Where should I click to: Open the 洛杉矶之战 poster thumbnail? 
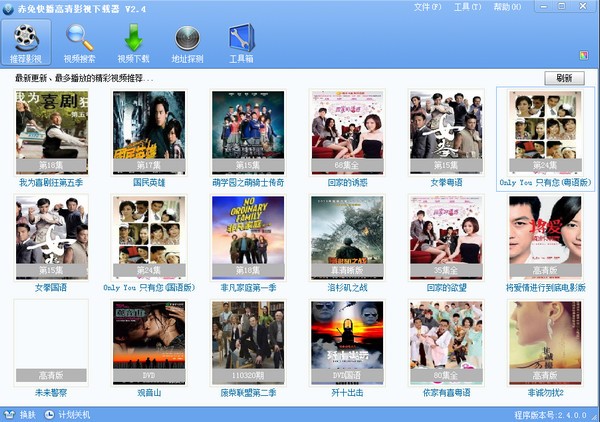click(x=347, y=238)
